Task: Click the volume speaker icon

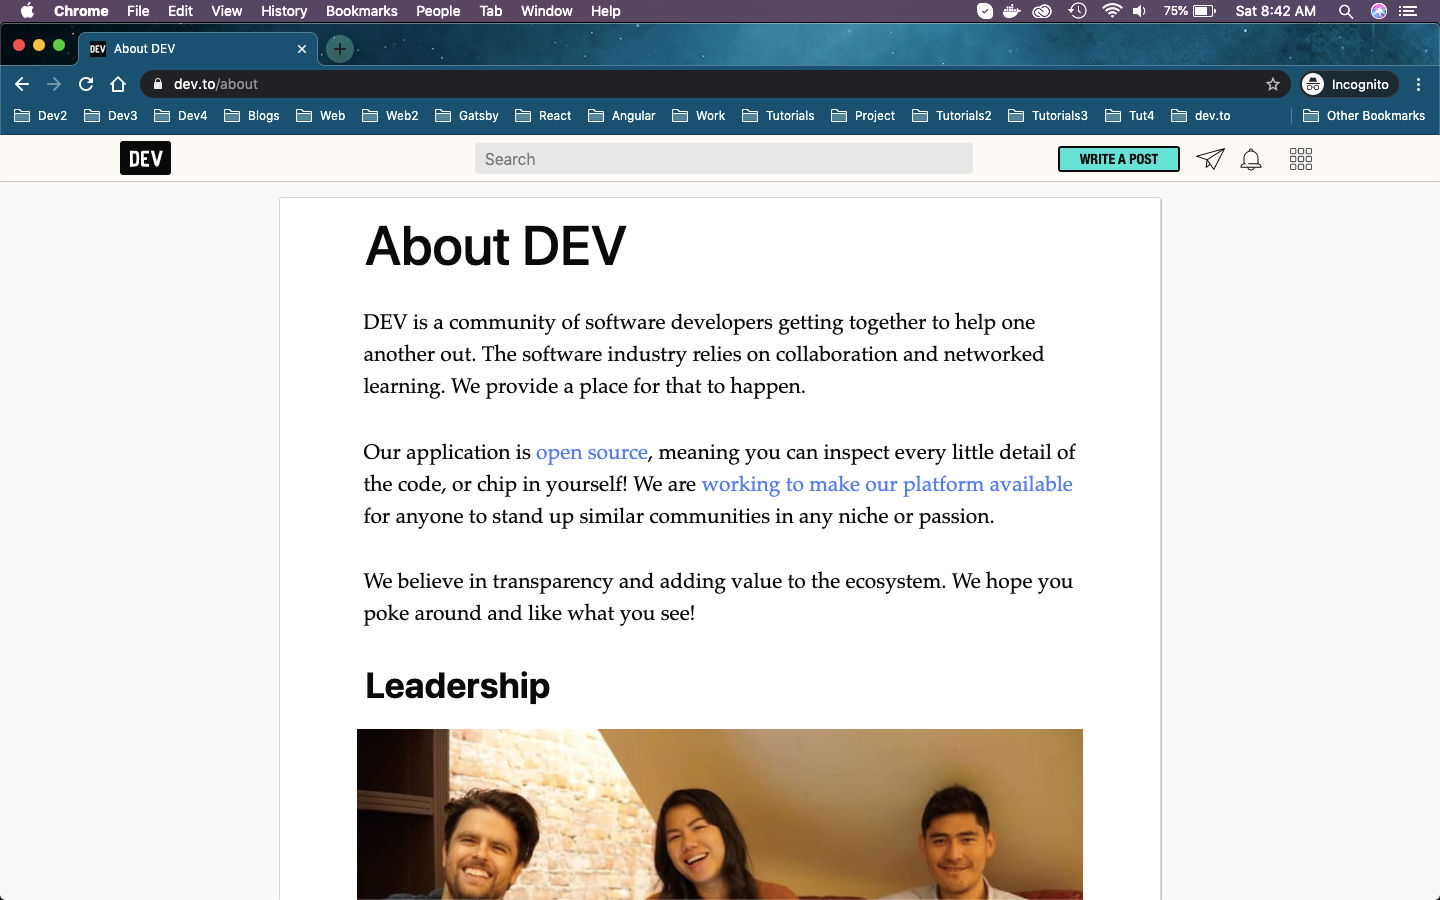Action: point(1140,11)
